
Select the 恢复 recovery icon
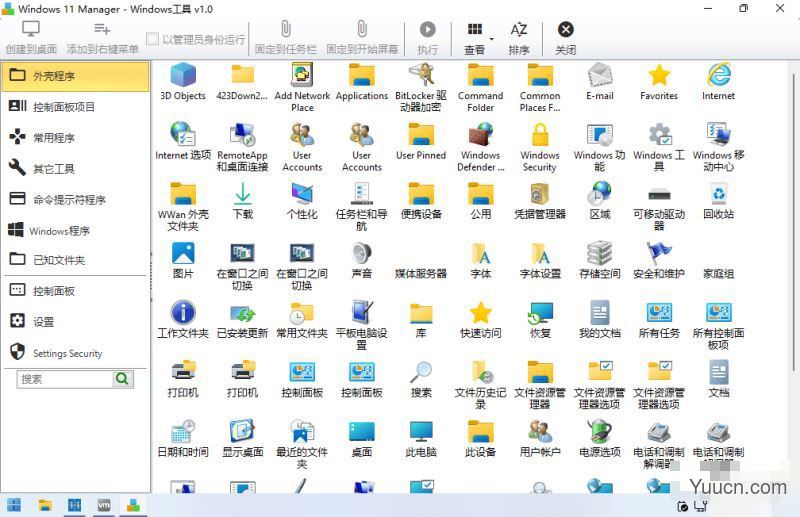point(540,319)
